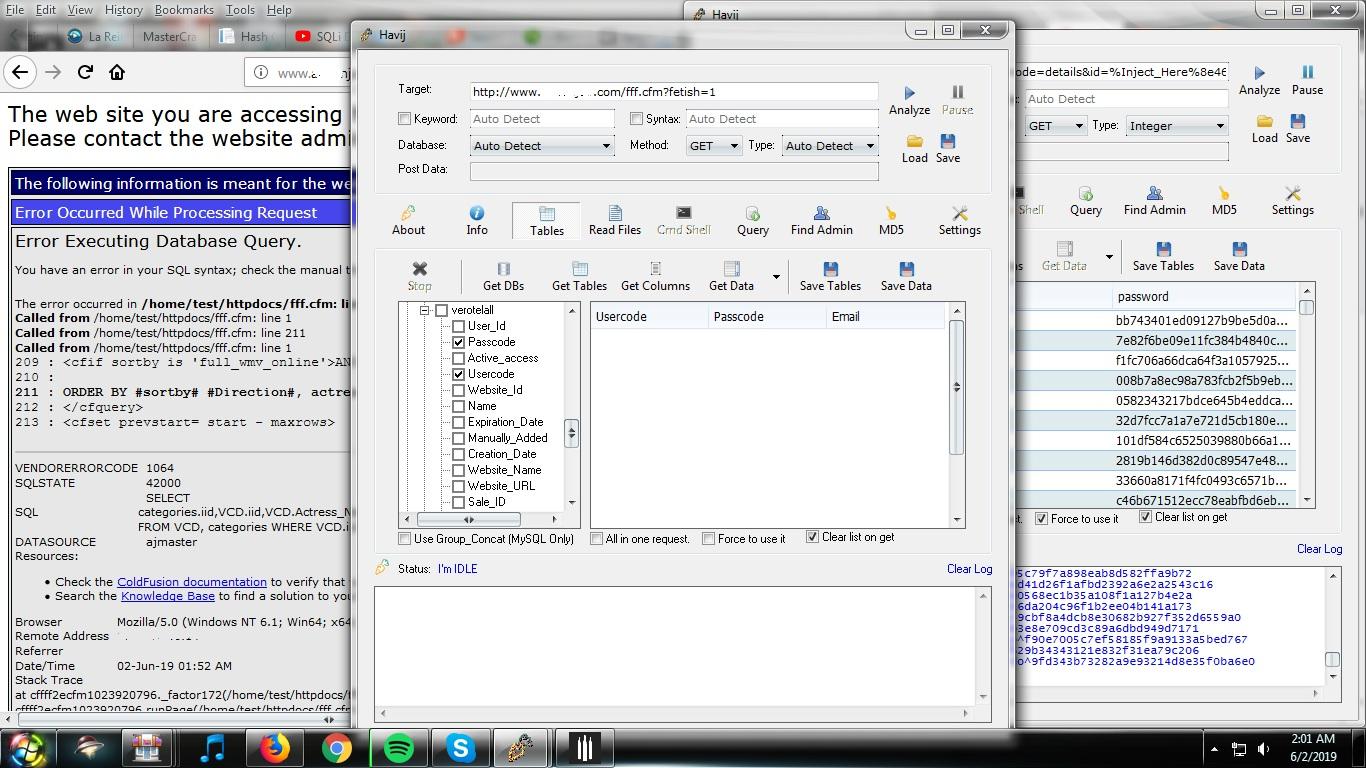
Task: Click the Target URL input field
Action: pos(674,92)
